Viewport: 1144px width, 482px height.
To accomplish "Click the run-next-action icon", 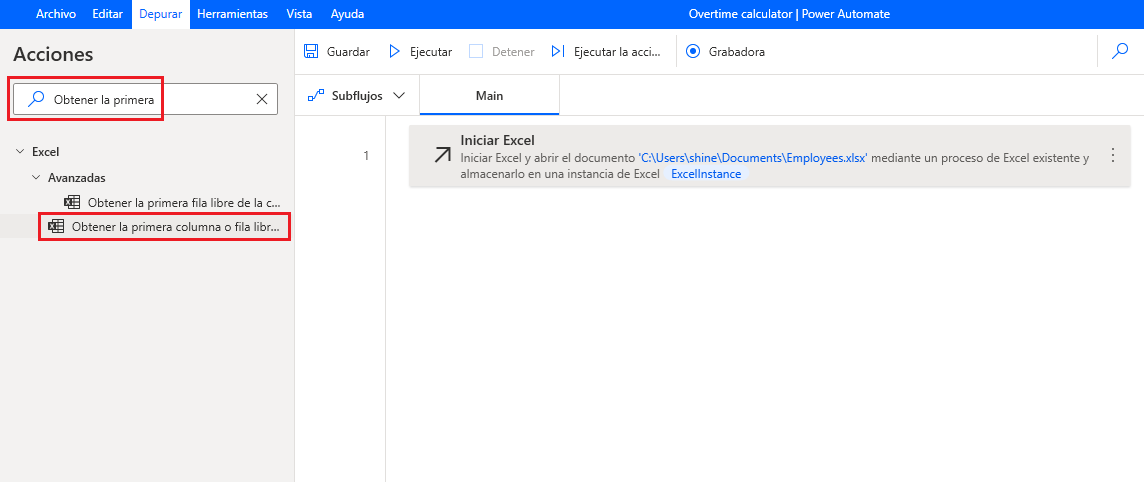I will [x=558, y=52].
